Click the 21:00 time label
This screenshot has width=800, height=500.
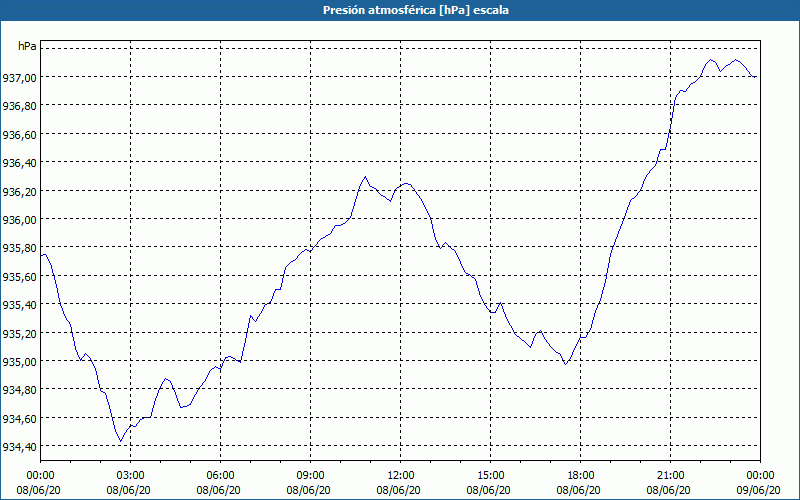click(x=670, y=476)
